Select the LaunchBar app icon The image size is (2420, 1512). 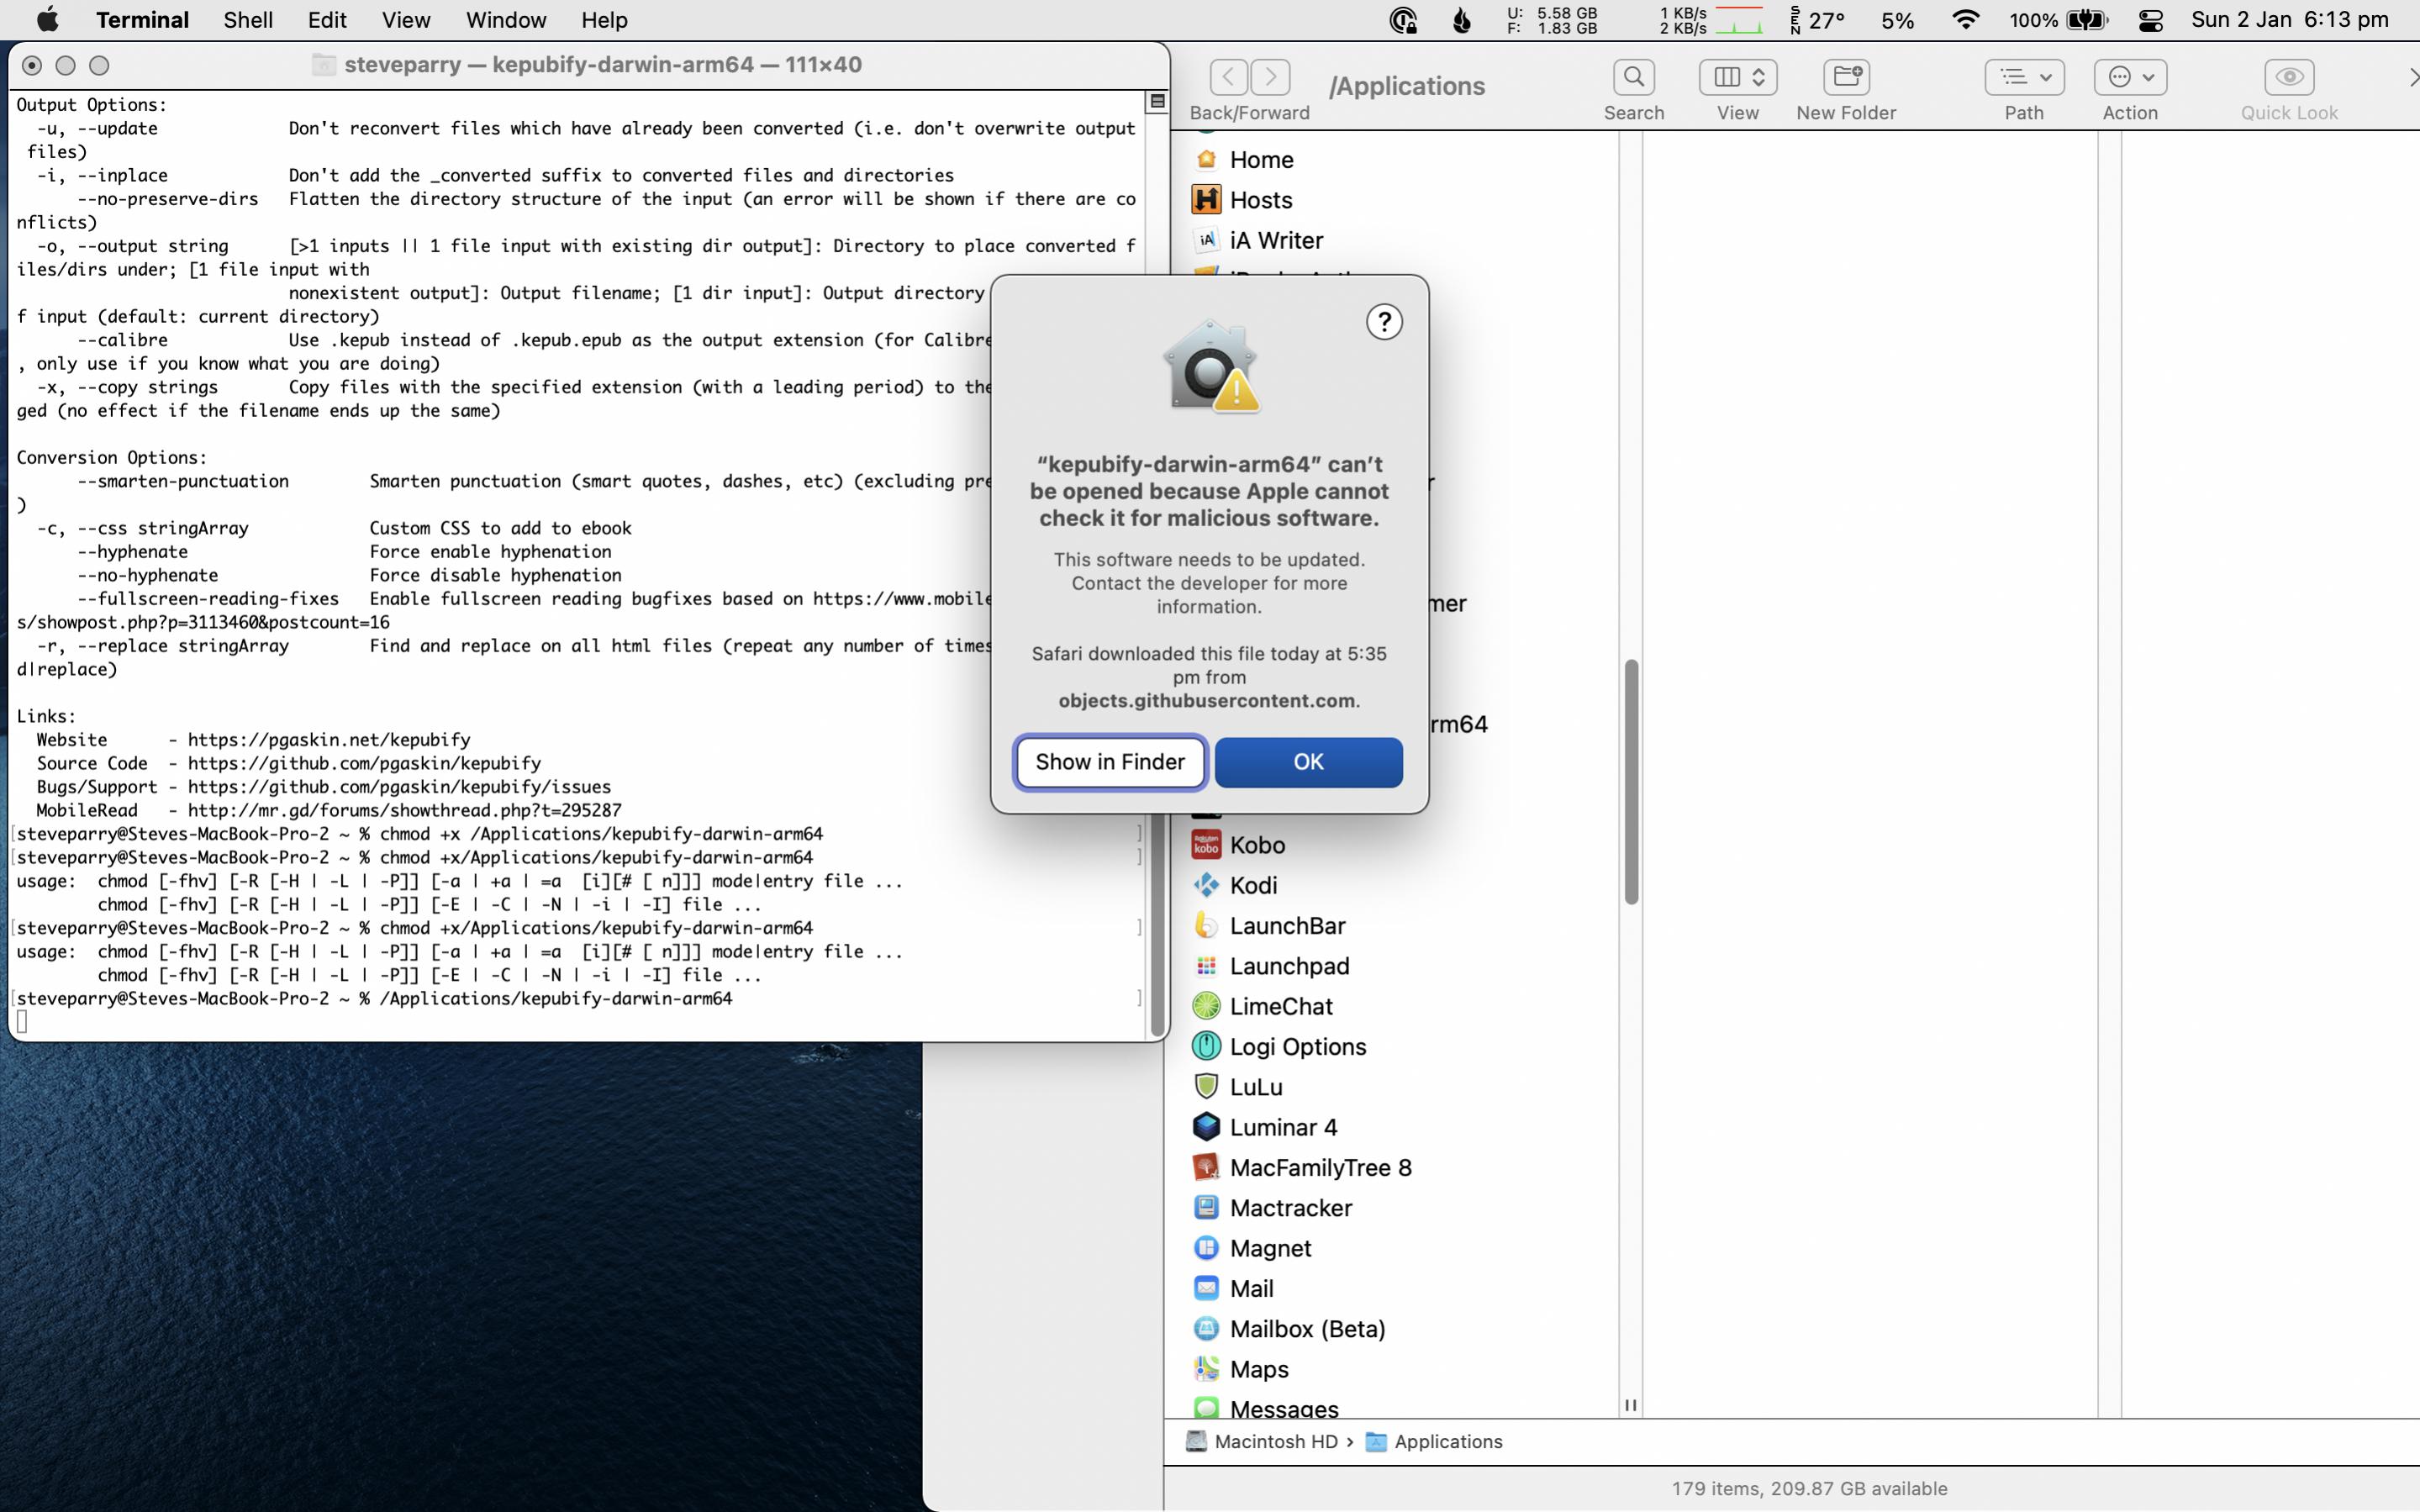1206,926
